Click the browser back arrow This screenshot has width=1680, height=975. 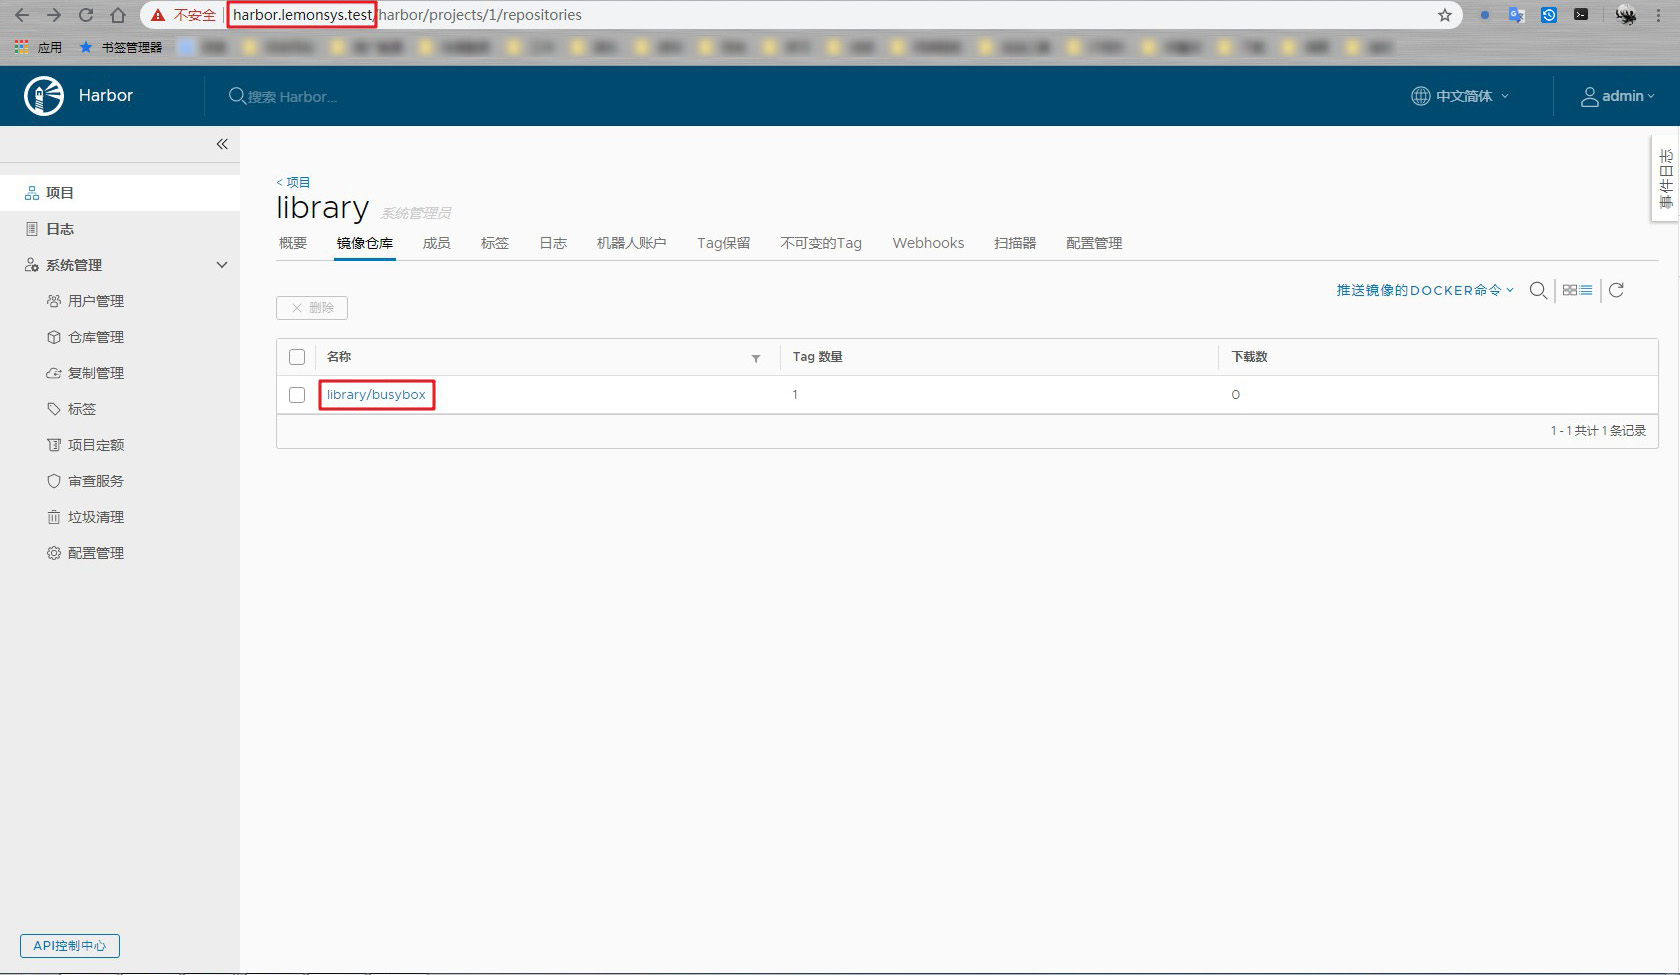click(22, 15)
